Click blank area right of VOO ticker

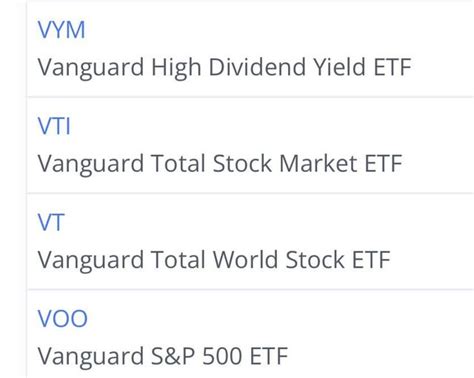coord(280,318)
